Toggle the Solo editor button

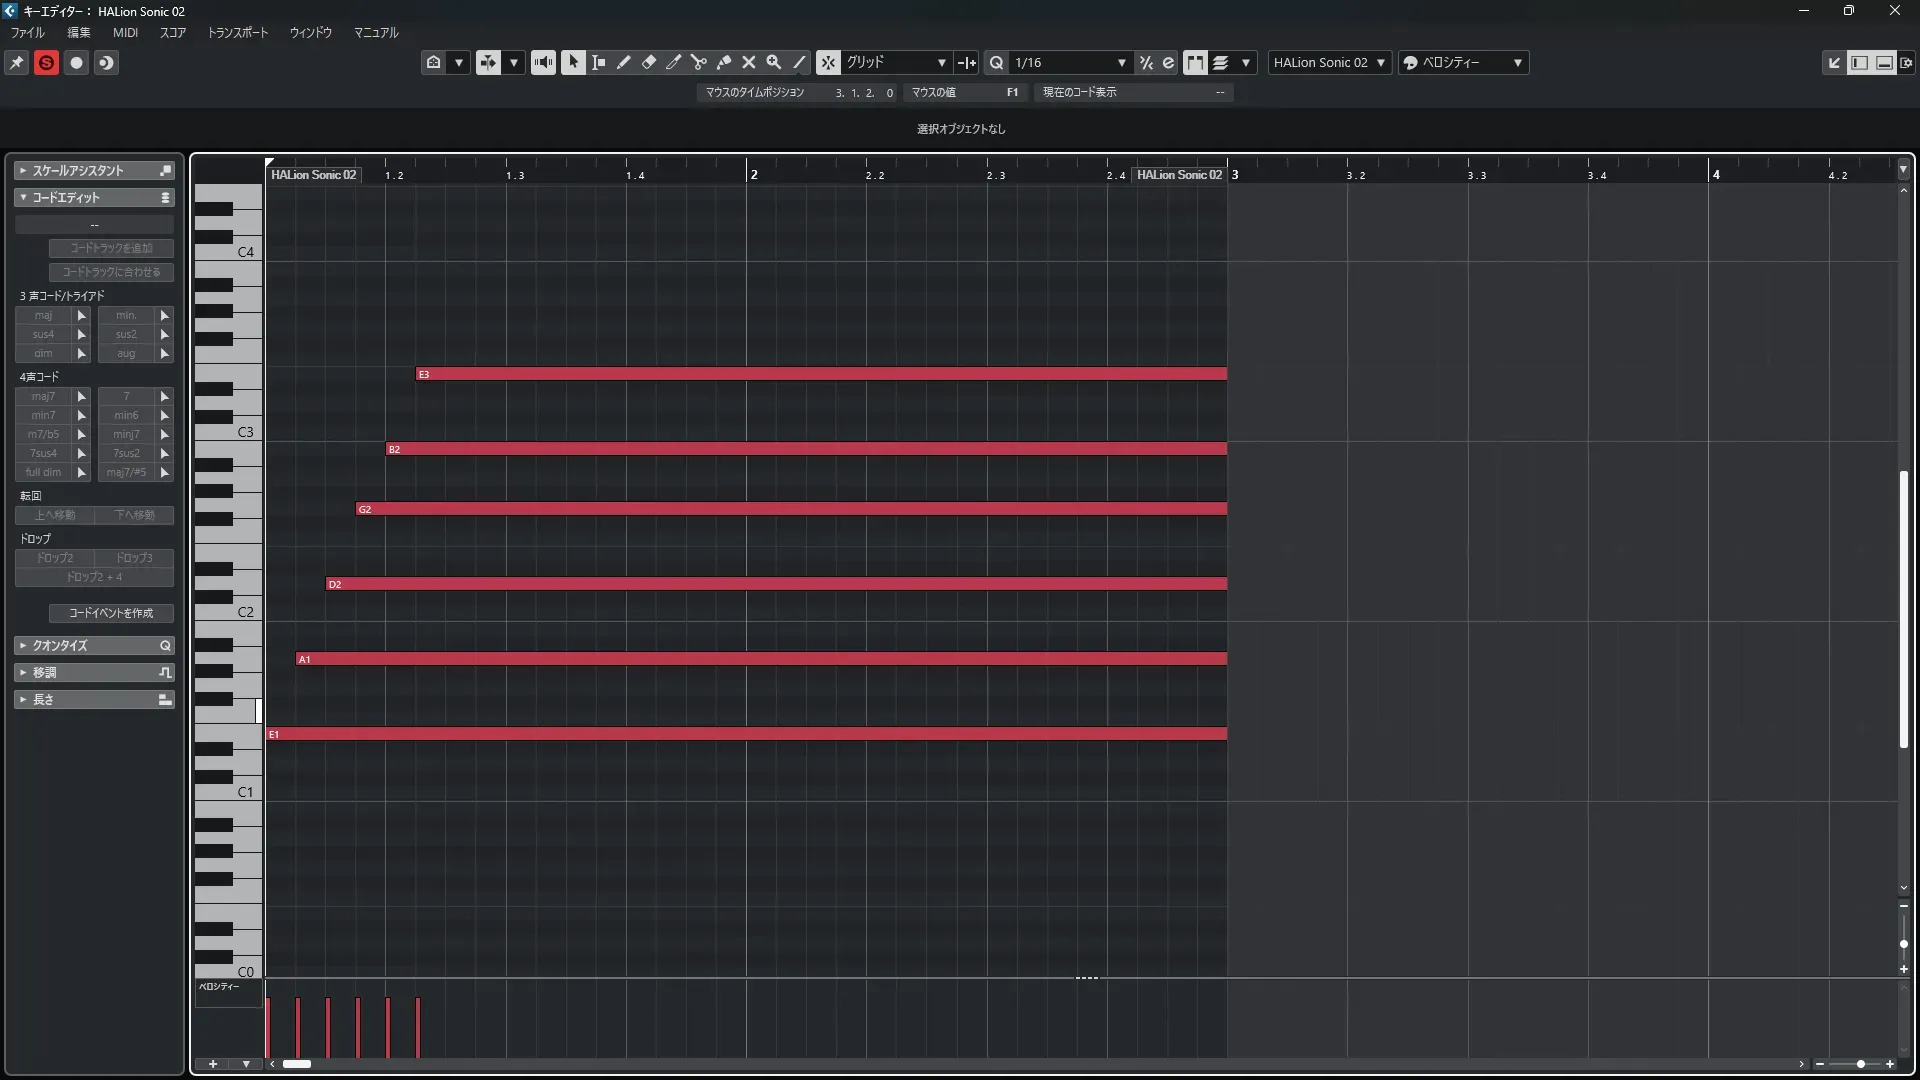(x=46, y=62)
